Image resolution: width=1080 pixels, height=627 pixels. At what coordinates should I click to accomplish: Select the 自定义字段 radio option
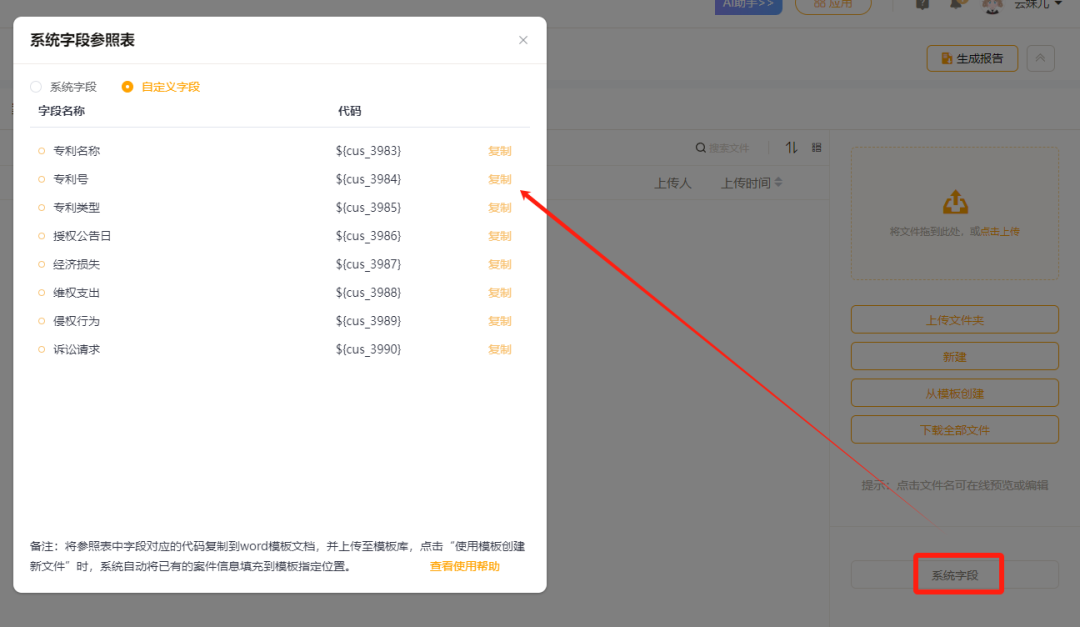click(x=126, y=86)
